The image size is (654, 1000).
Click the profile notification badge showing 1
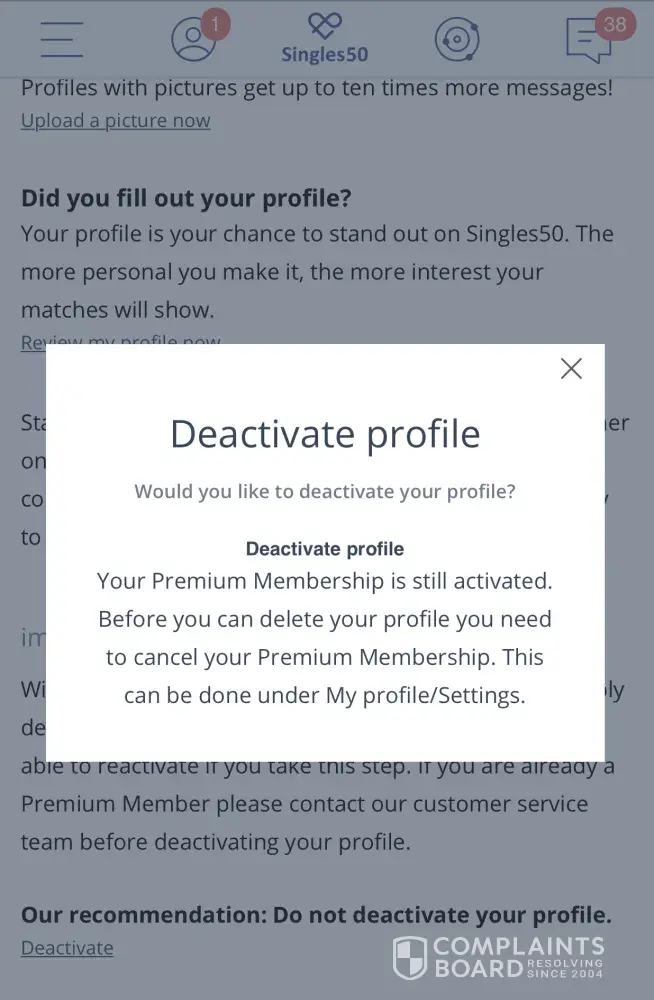coord(215,22)
